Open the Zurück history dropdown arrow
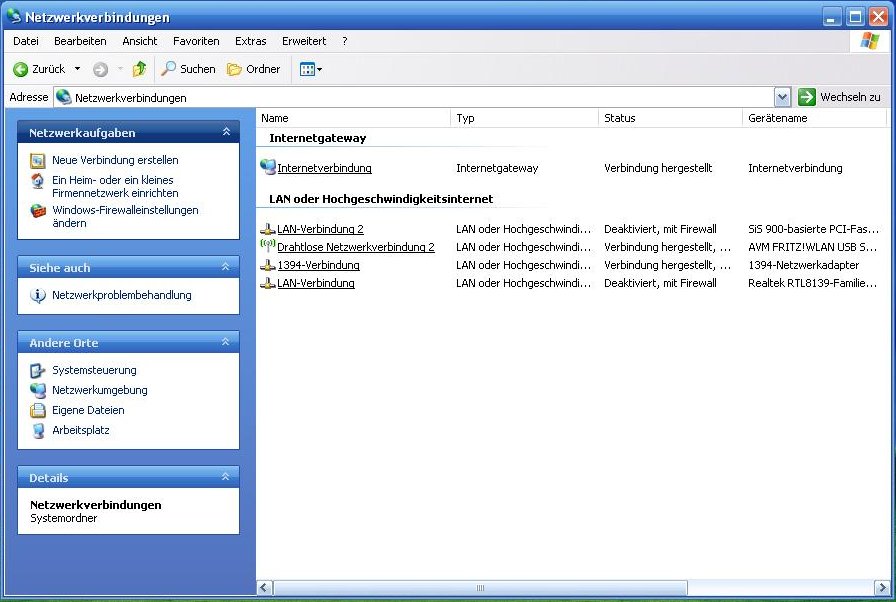Image resolution: width=896 pixels, height=602 pixels. 77,69
